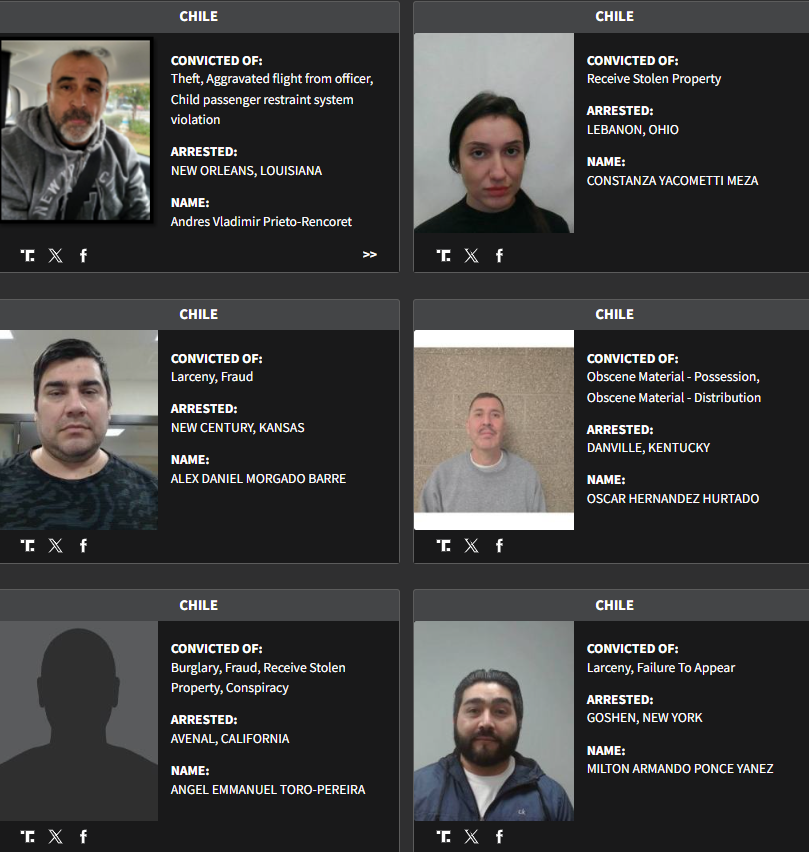Share Milton Armando Ponce Yanez card on X
This screenshot has height=852, width=809.
472,836
